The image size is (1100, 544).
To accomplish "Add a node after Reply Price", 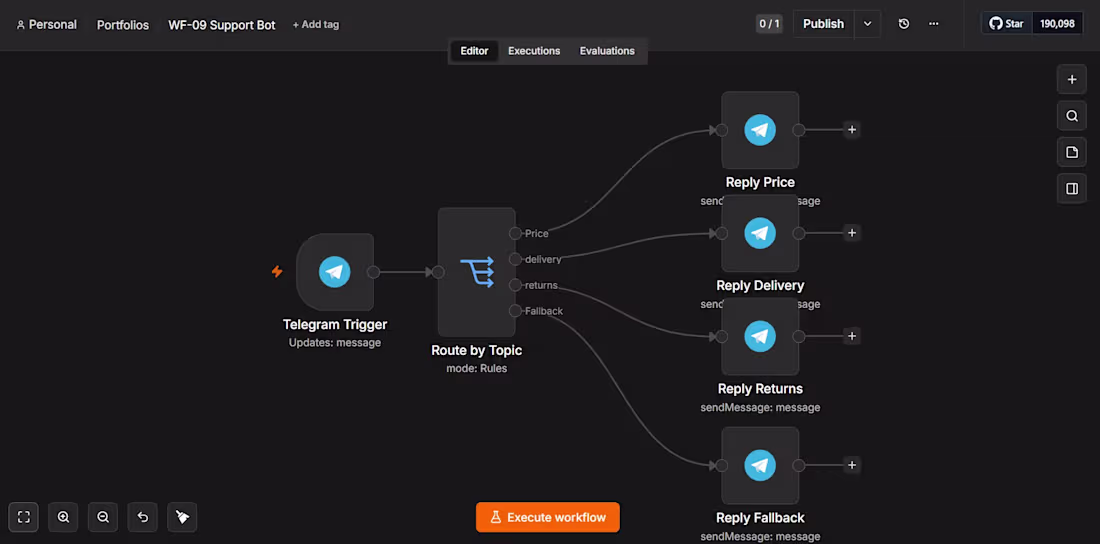I will click(852, 130).
